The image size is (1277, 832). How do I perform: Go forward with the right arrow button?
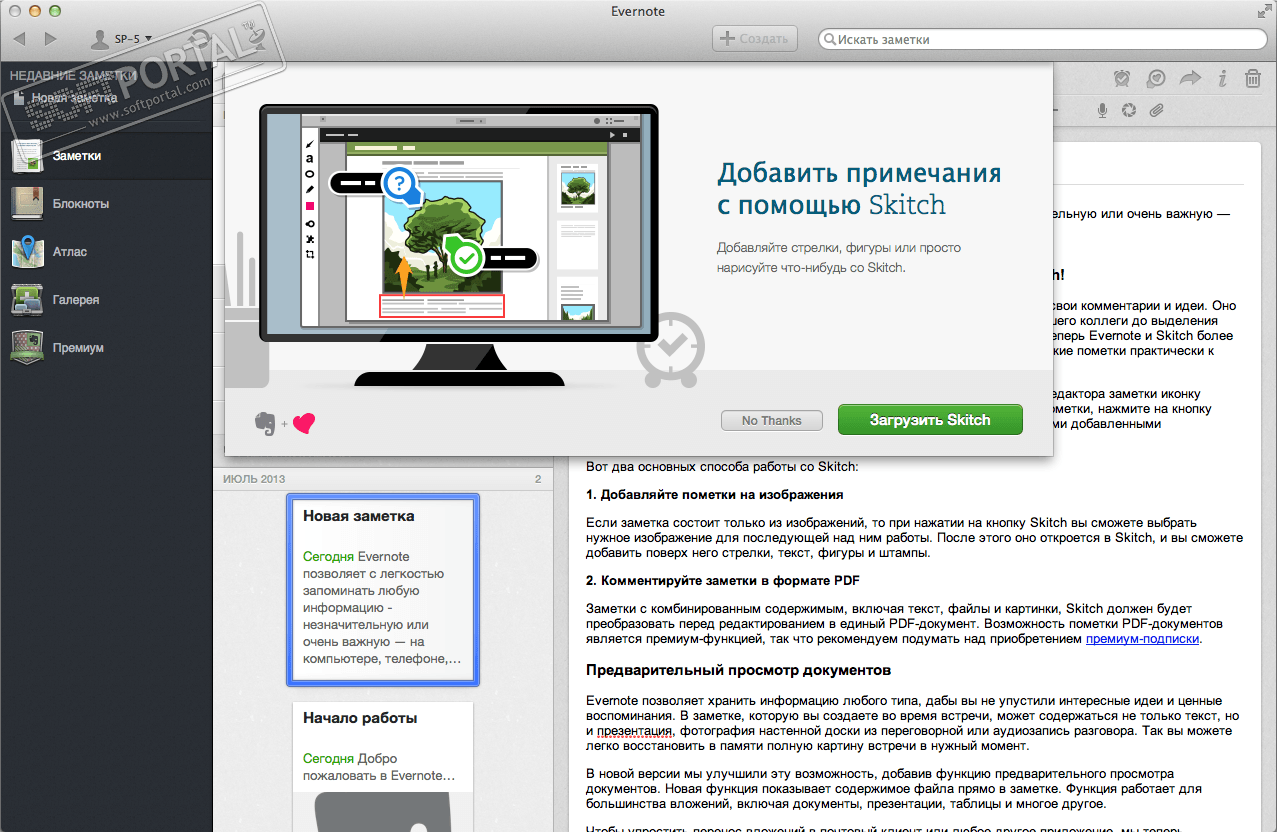click(50, 39)
